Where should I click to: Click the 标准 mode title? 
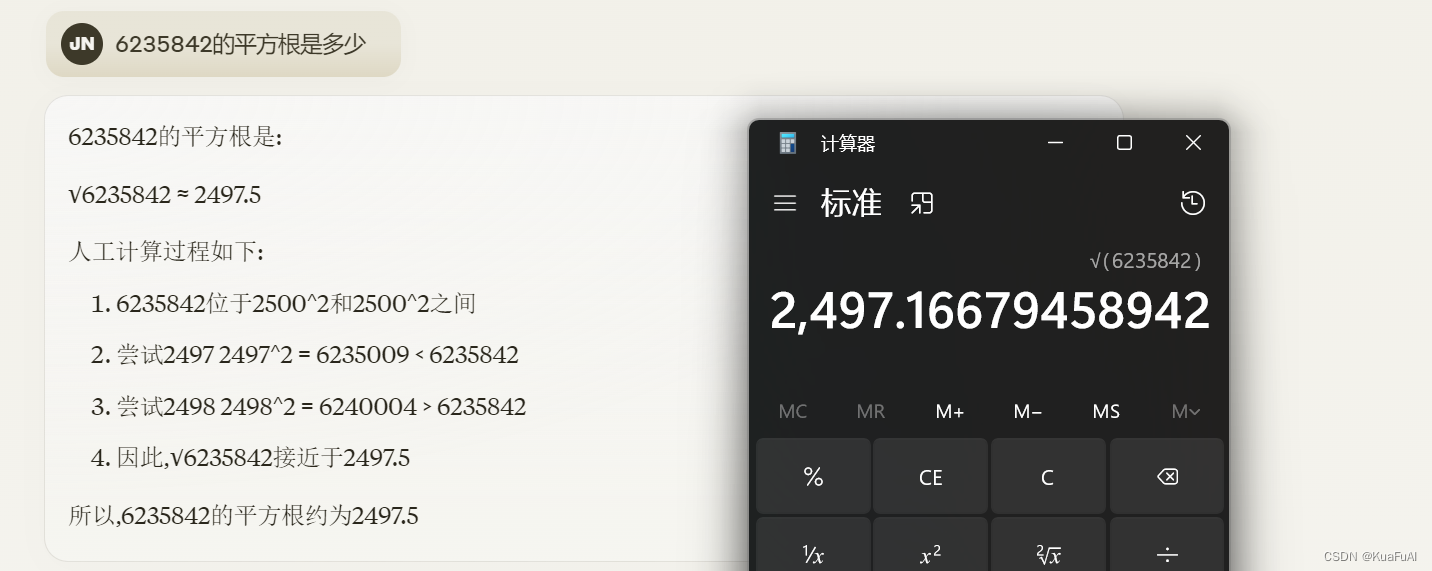[851, 203]
